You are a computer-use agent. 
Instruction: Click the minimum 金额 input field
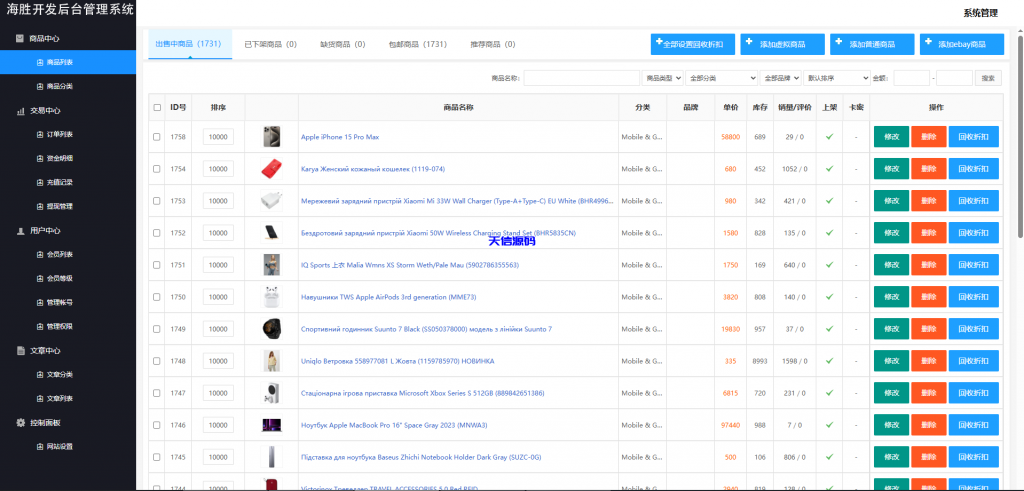[x=911, y=78]
